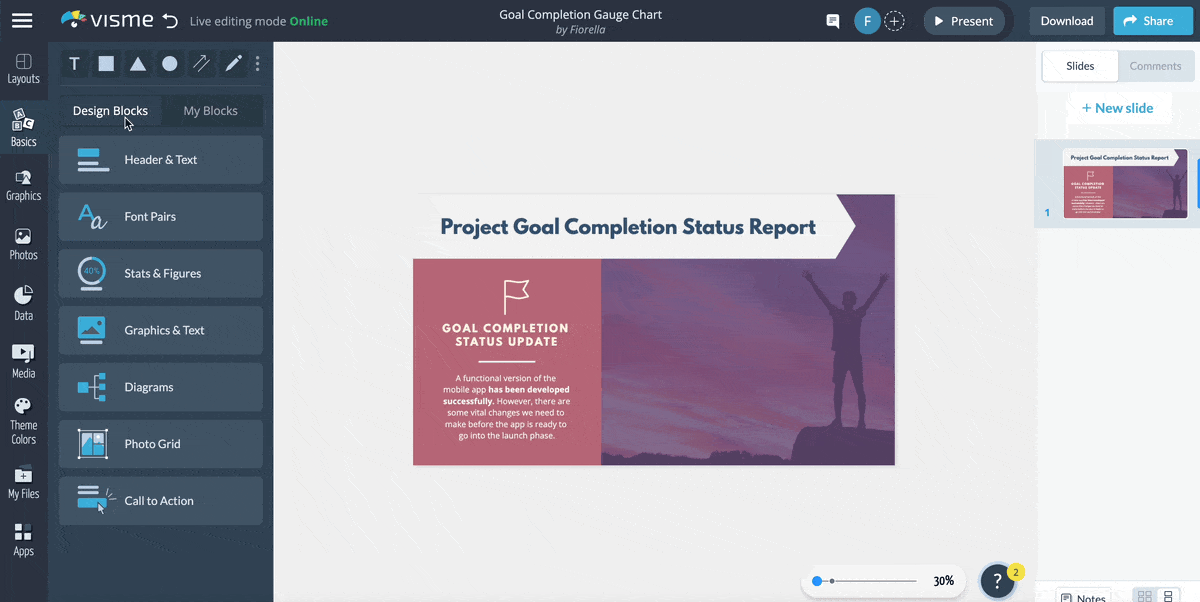The height and width of the screenshot is (602, 1200).
Task: Click the Present button
Action: 963,20
